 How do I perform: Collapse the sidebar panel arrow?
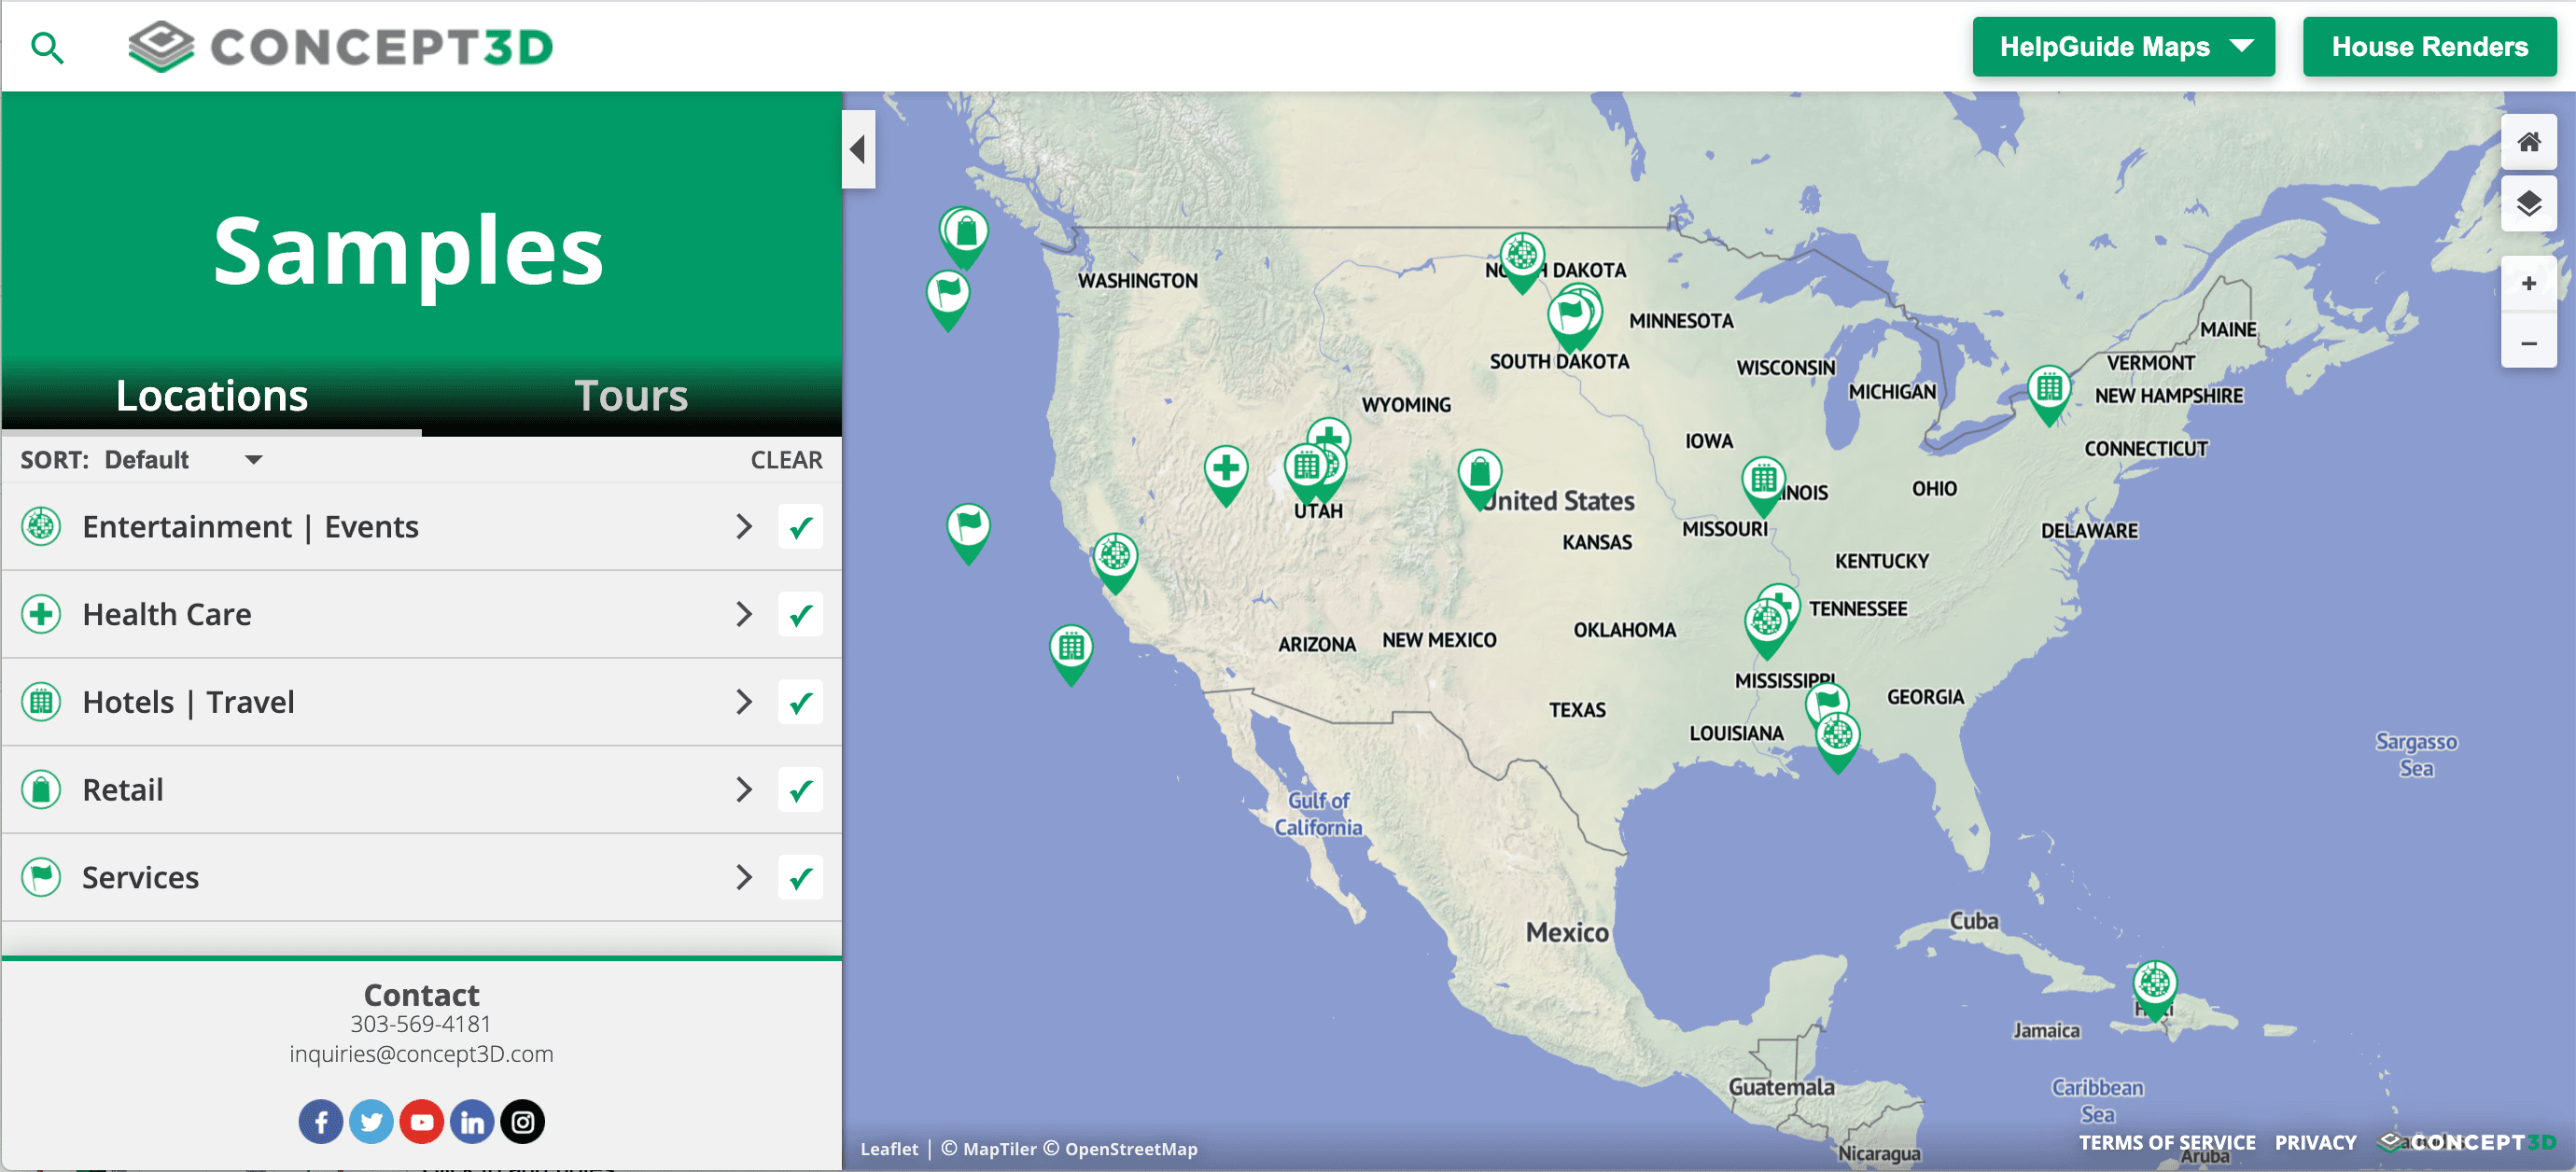(x=858, y=148)
